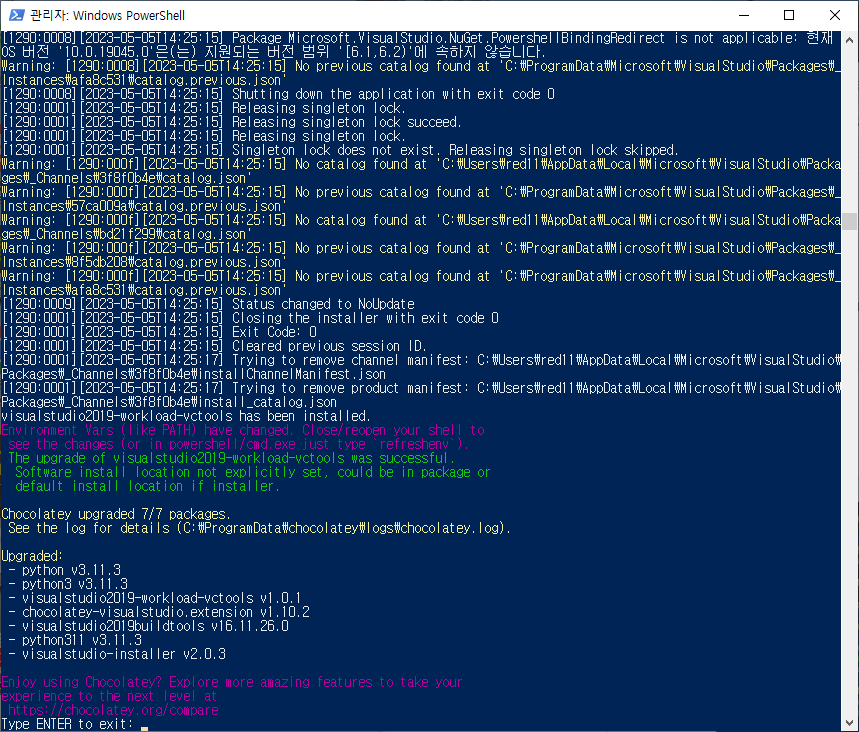Viewport: 859px width, 732px height.
Task: Click the scrollbar up arrow
Action: coord(849,40)
